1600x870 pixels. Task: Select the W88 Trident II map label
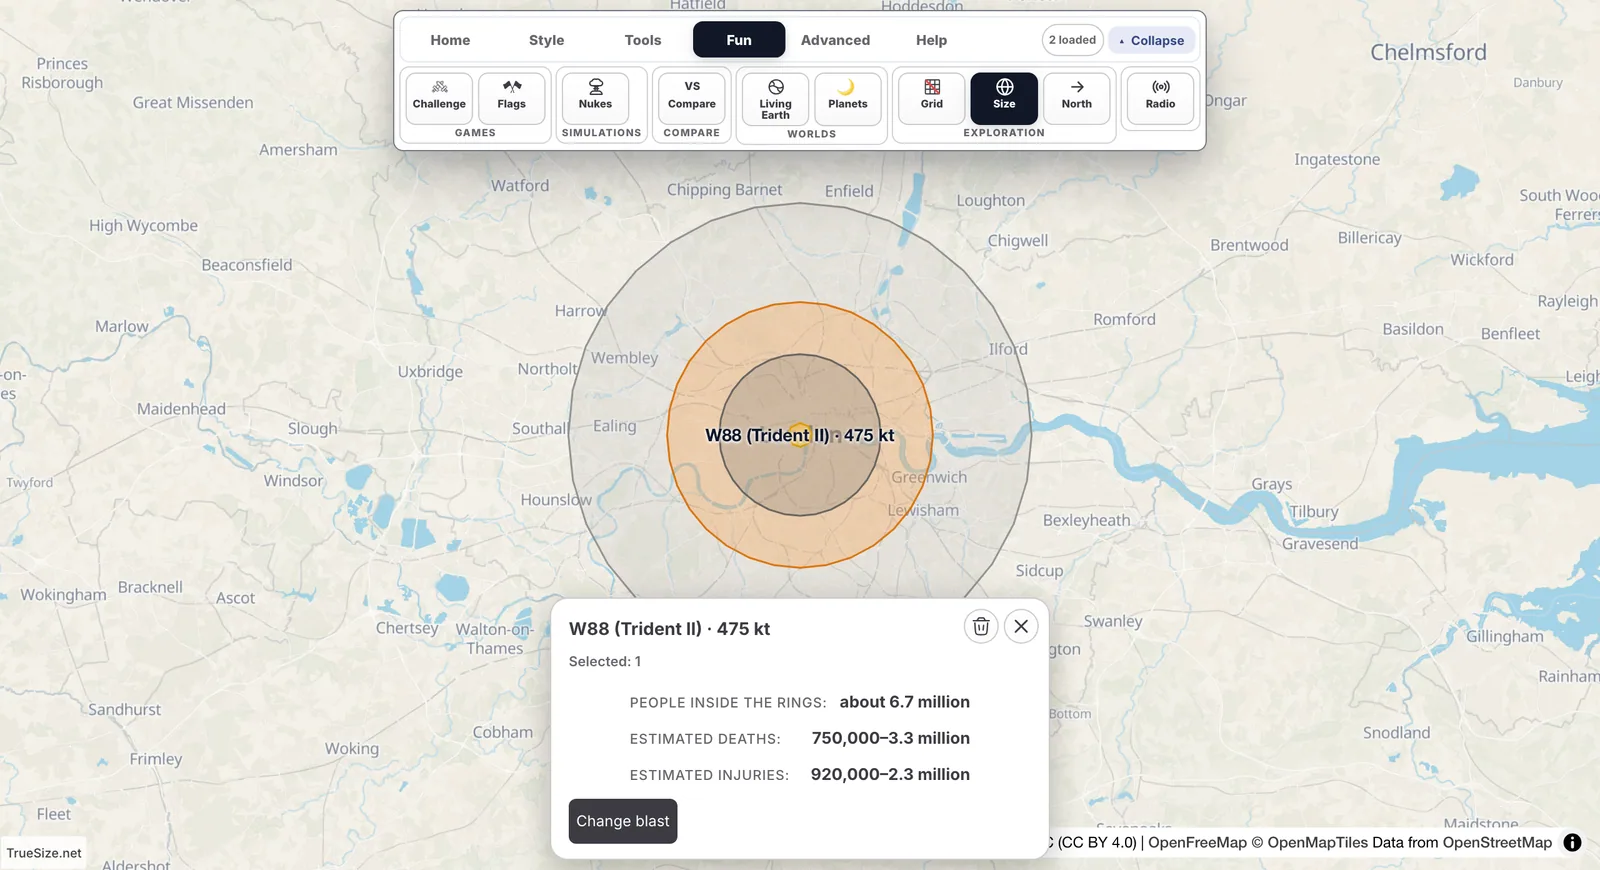click(800, 435)
